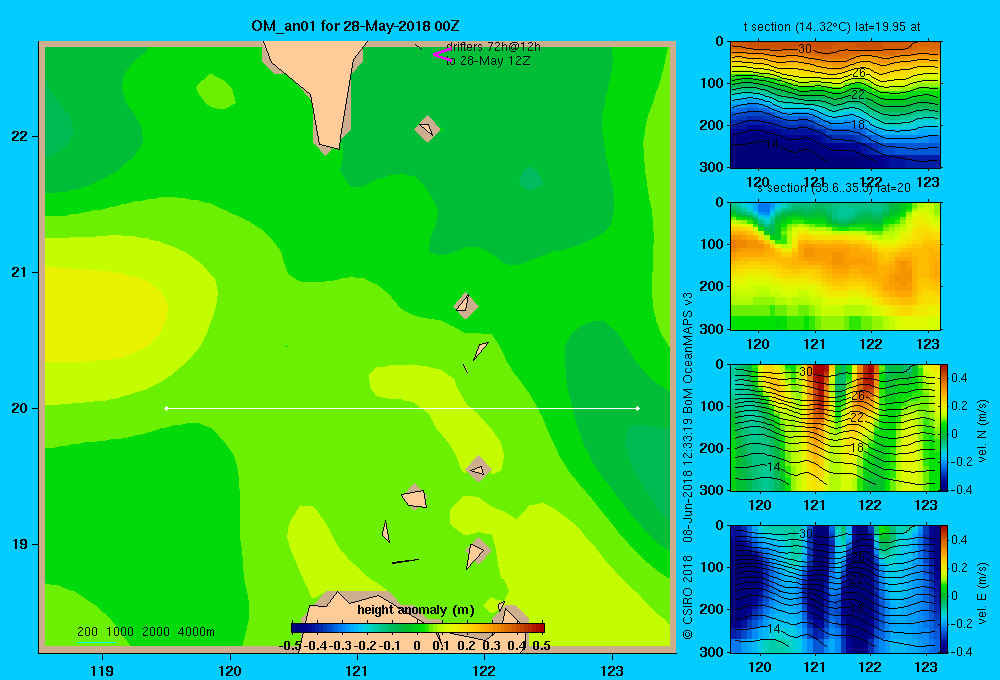Click the small island just below 21N
The height and width of the screenshot is (680, 1000).
(x=466, y=306)
